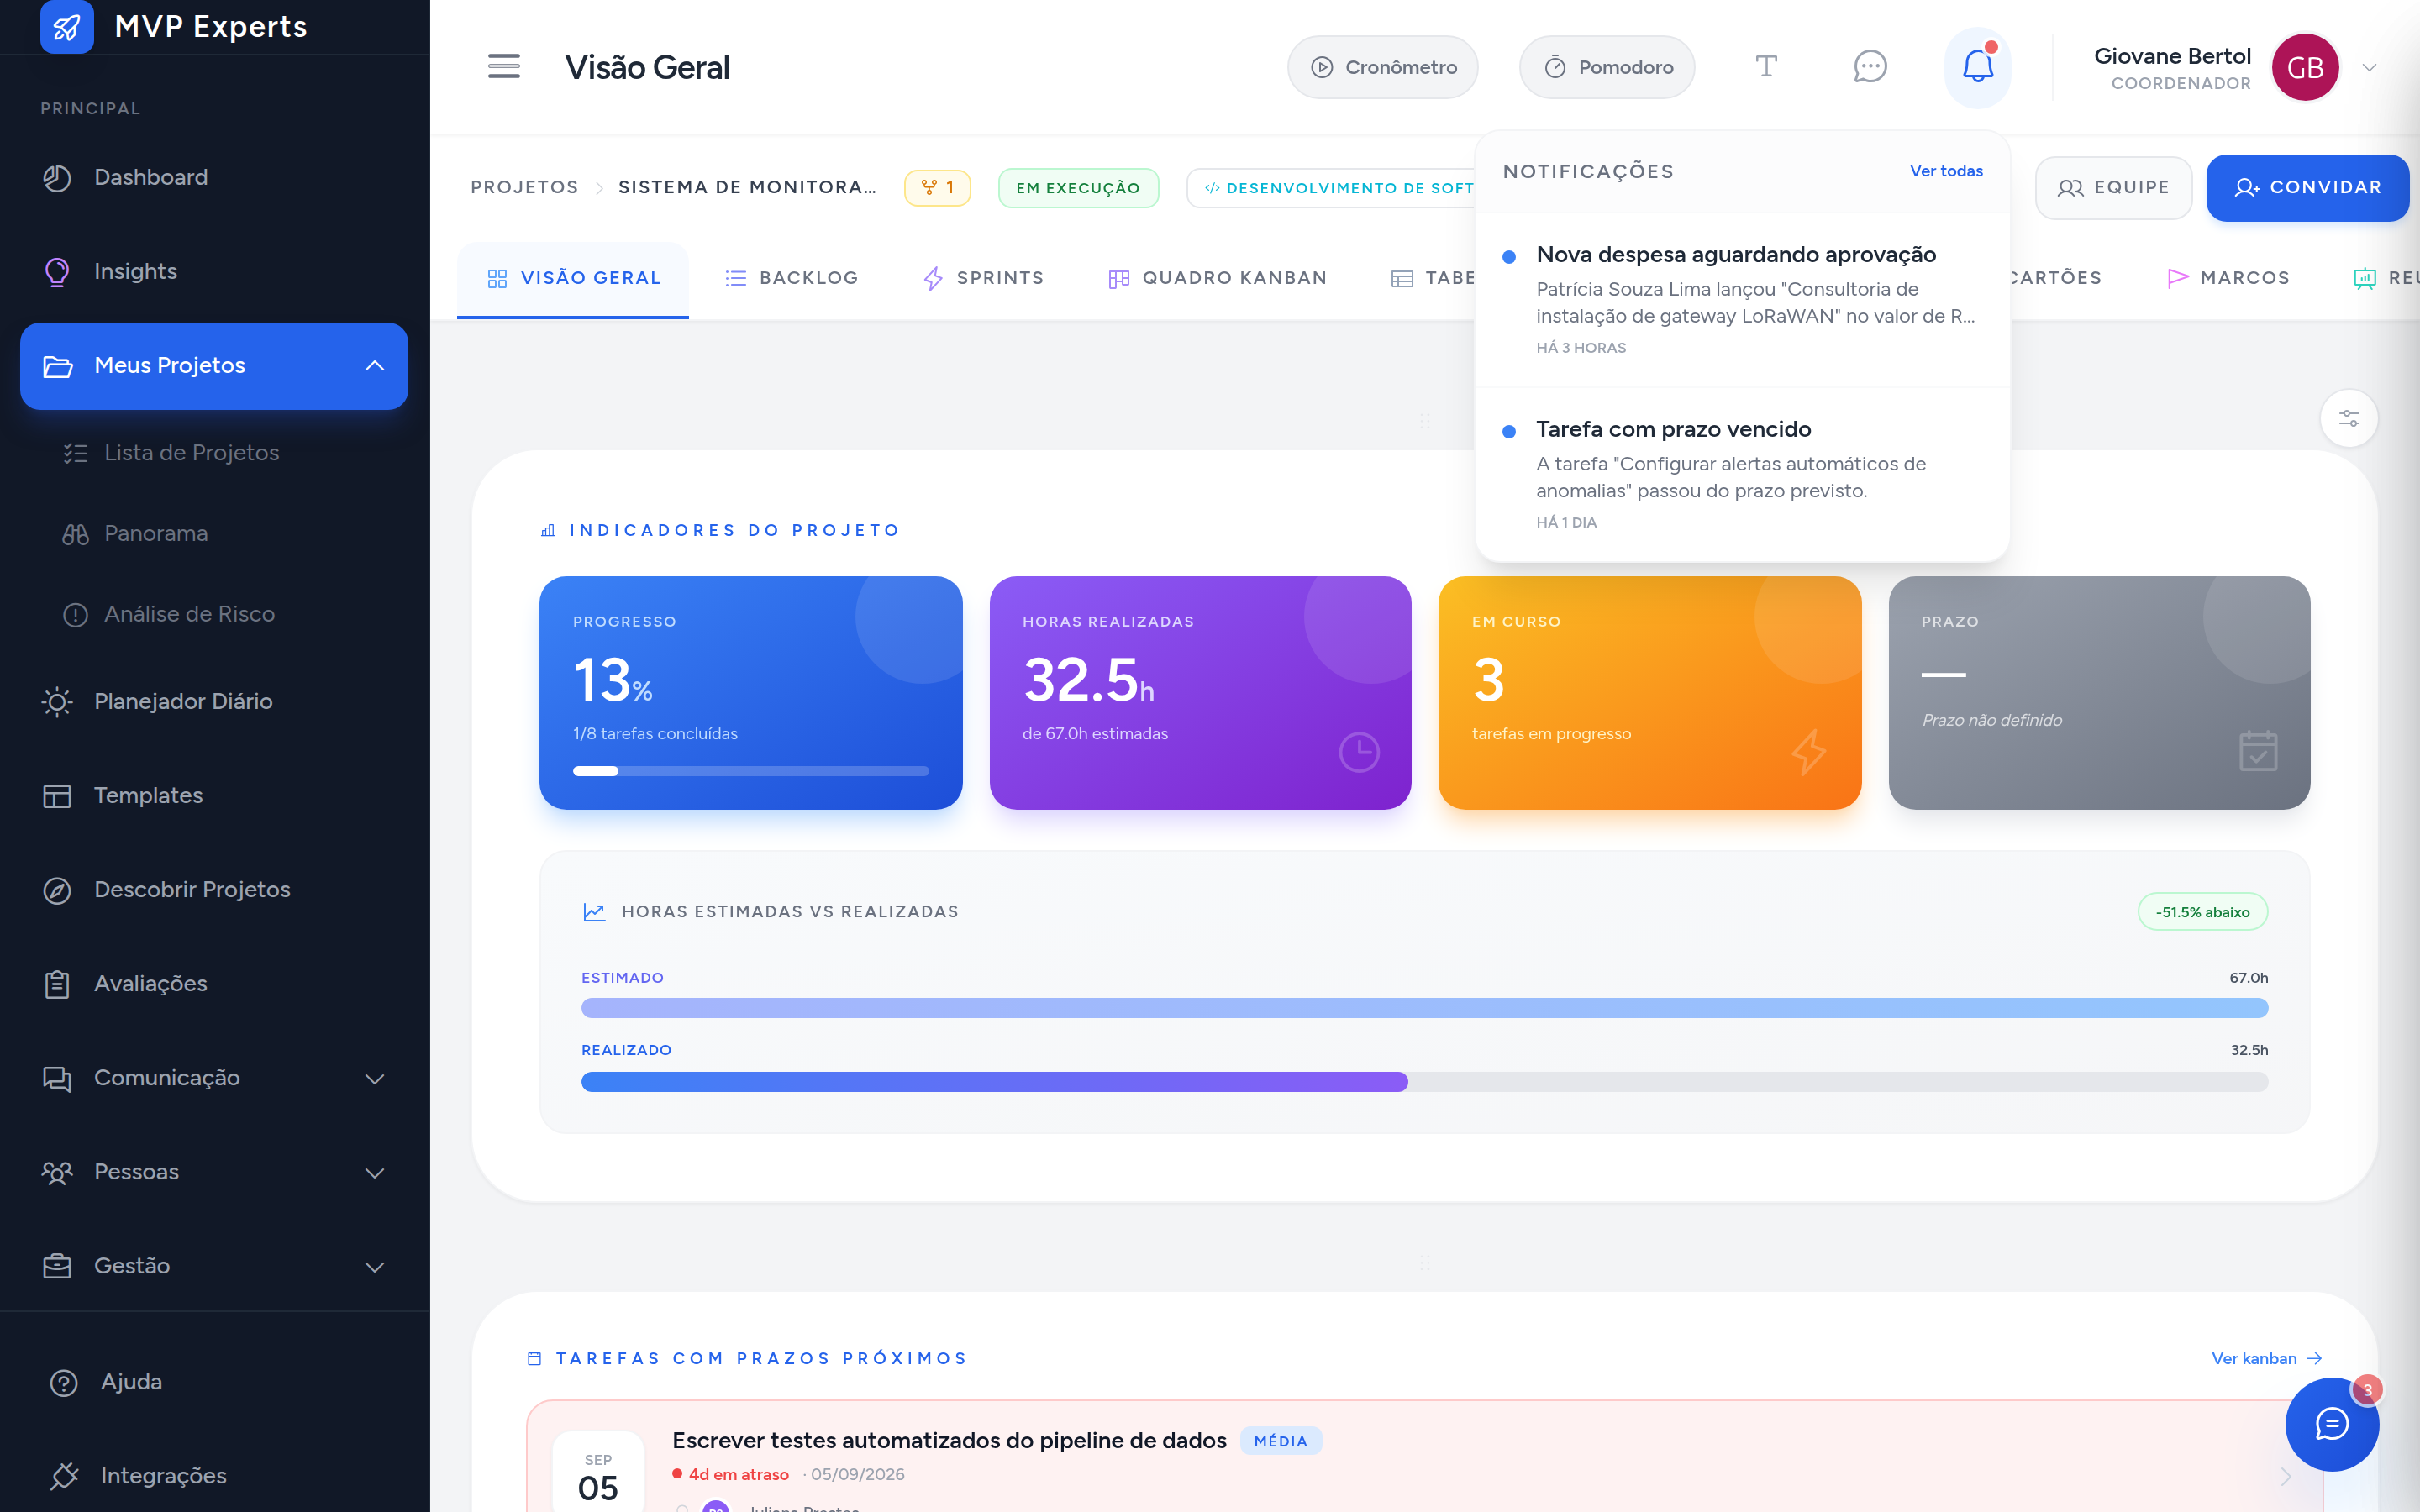Click the clock icon on Horas Realizadas card
Viewport: 2420px width, 1512px height.
[x=1359, y=752]
